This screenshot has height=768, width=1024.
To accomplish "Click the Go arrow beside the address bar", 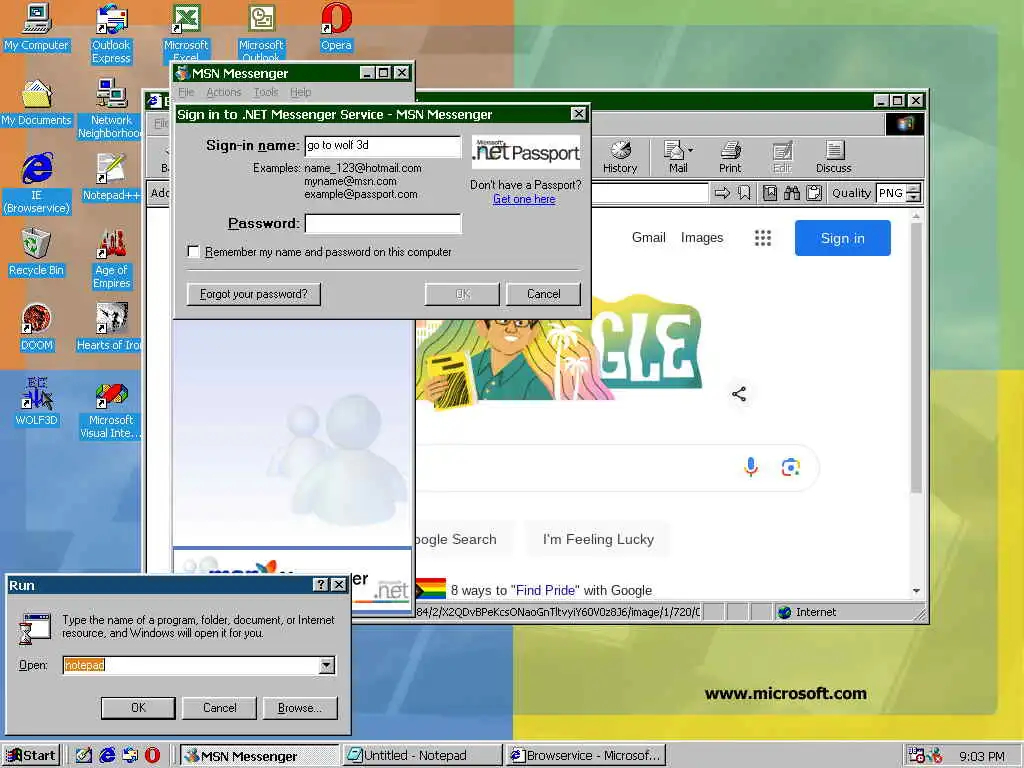I will click(x=722, y=193).
